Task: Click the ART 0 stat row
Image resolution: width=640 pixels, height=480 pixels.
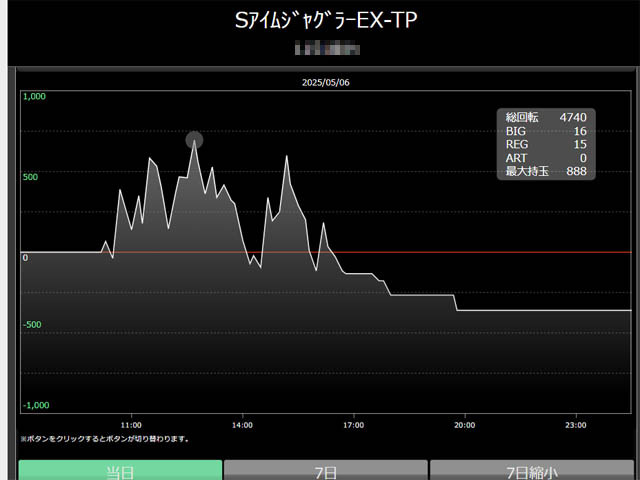Action: point(546,158)
